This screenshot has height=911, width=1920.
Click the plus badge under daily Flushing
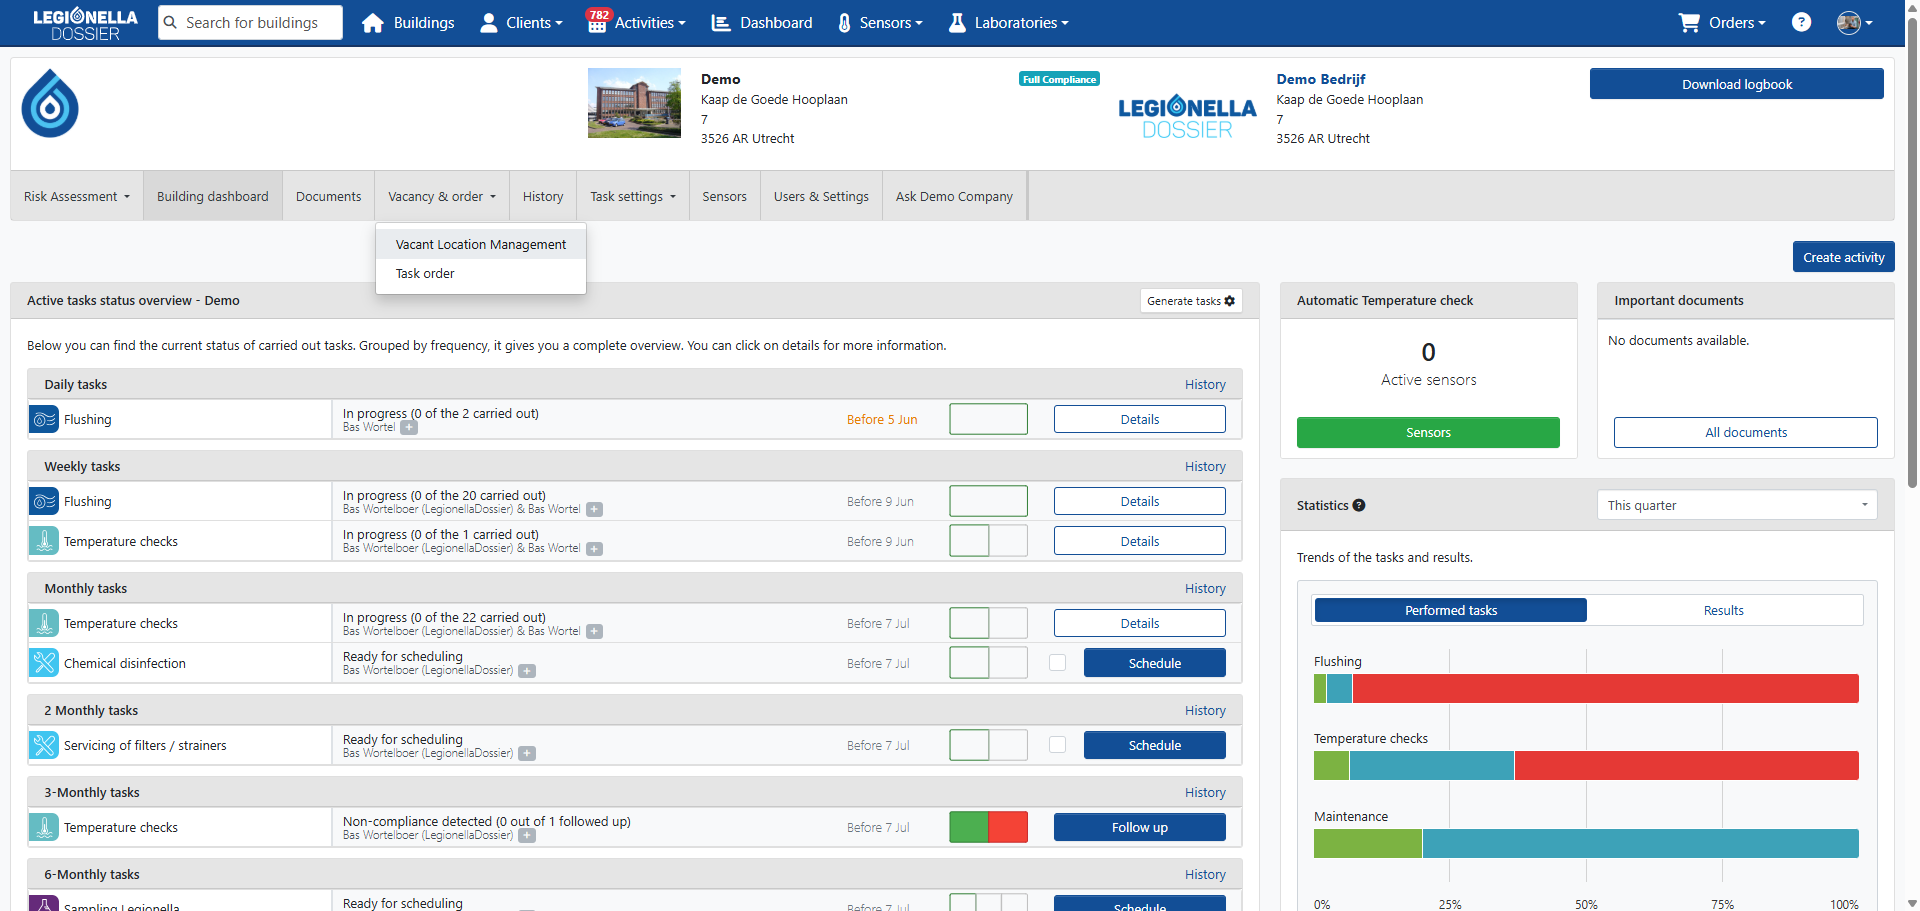[409, 428]
